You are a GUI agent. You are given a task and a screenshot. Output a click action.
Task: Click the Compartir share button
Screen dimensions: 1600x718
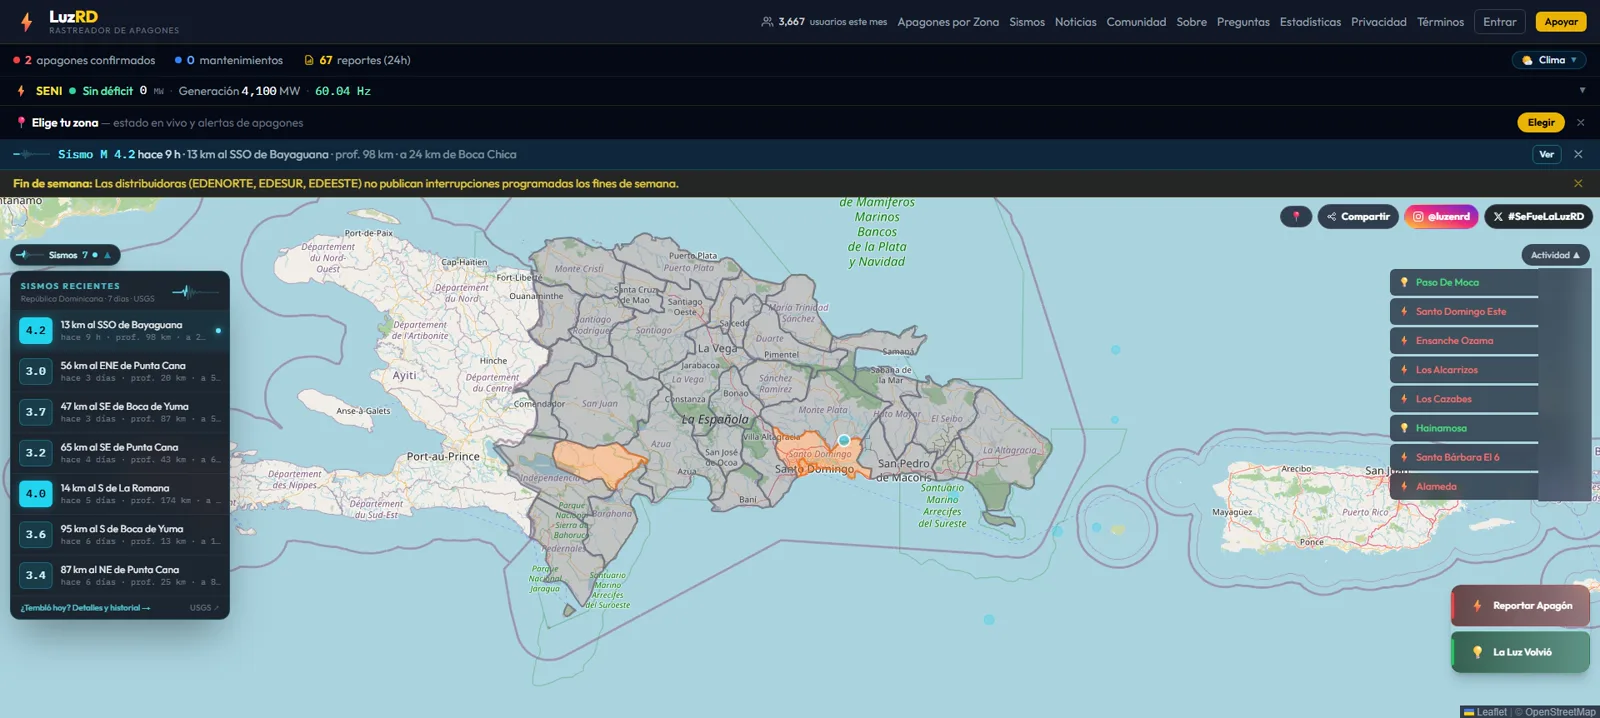point(1358,216)
